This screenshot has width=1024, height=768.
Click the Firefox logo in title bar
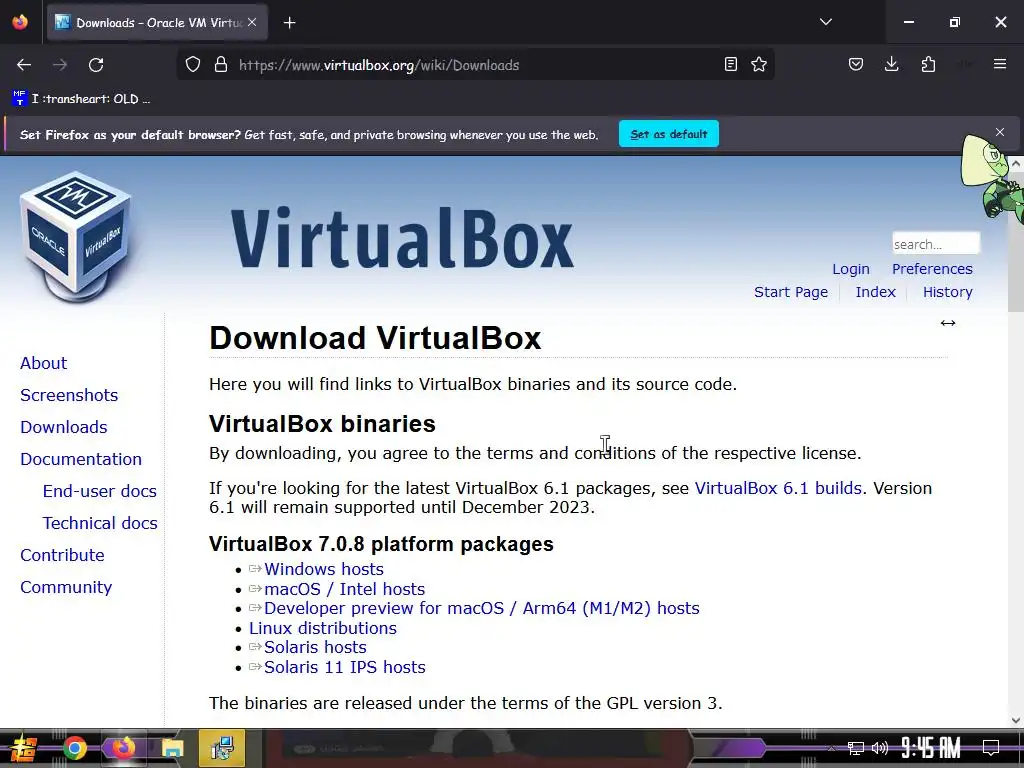(20, 22)
